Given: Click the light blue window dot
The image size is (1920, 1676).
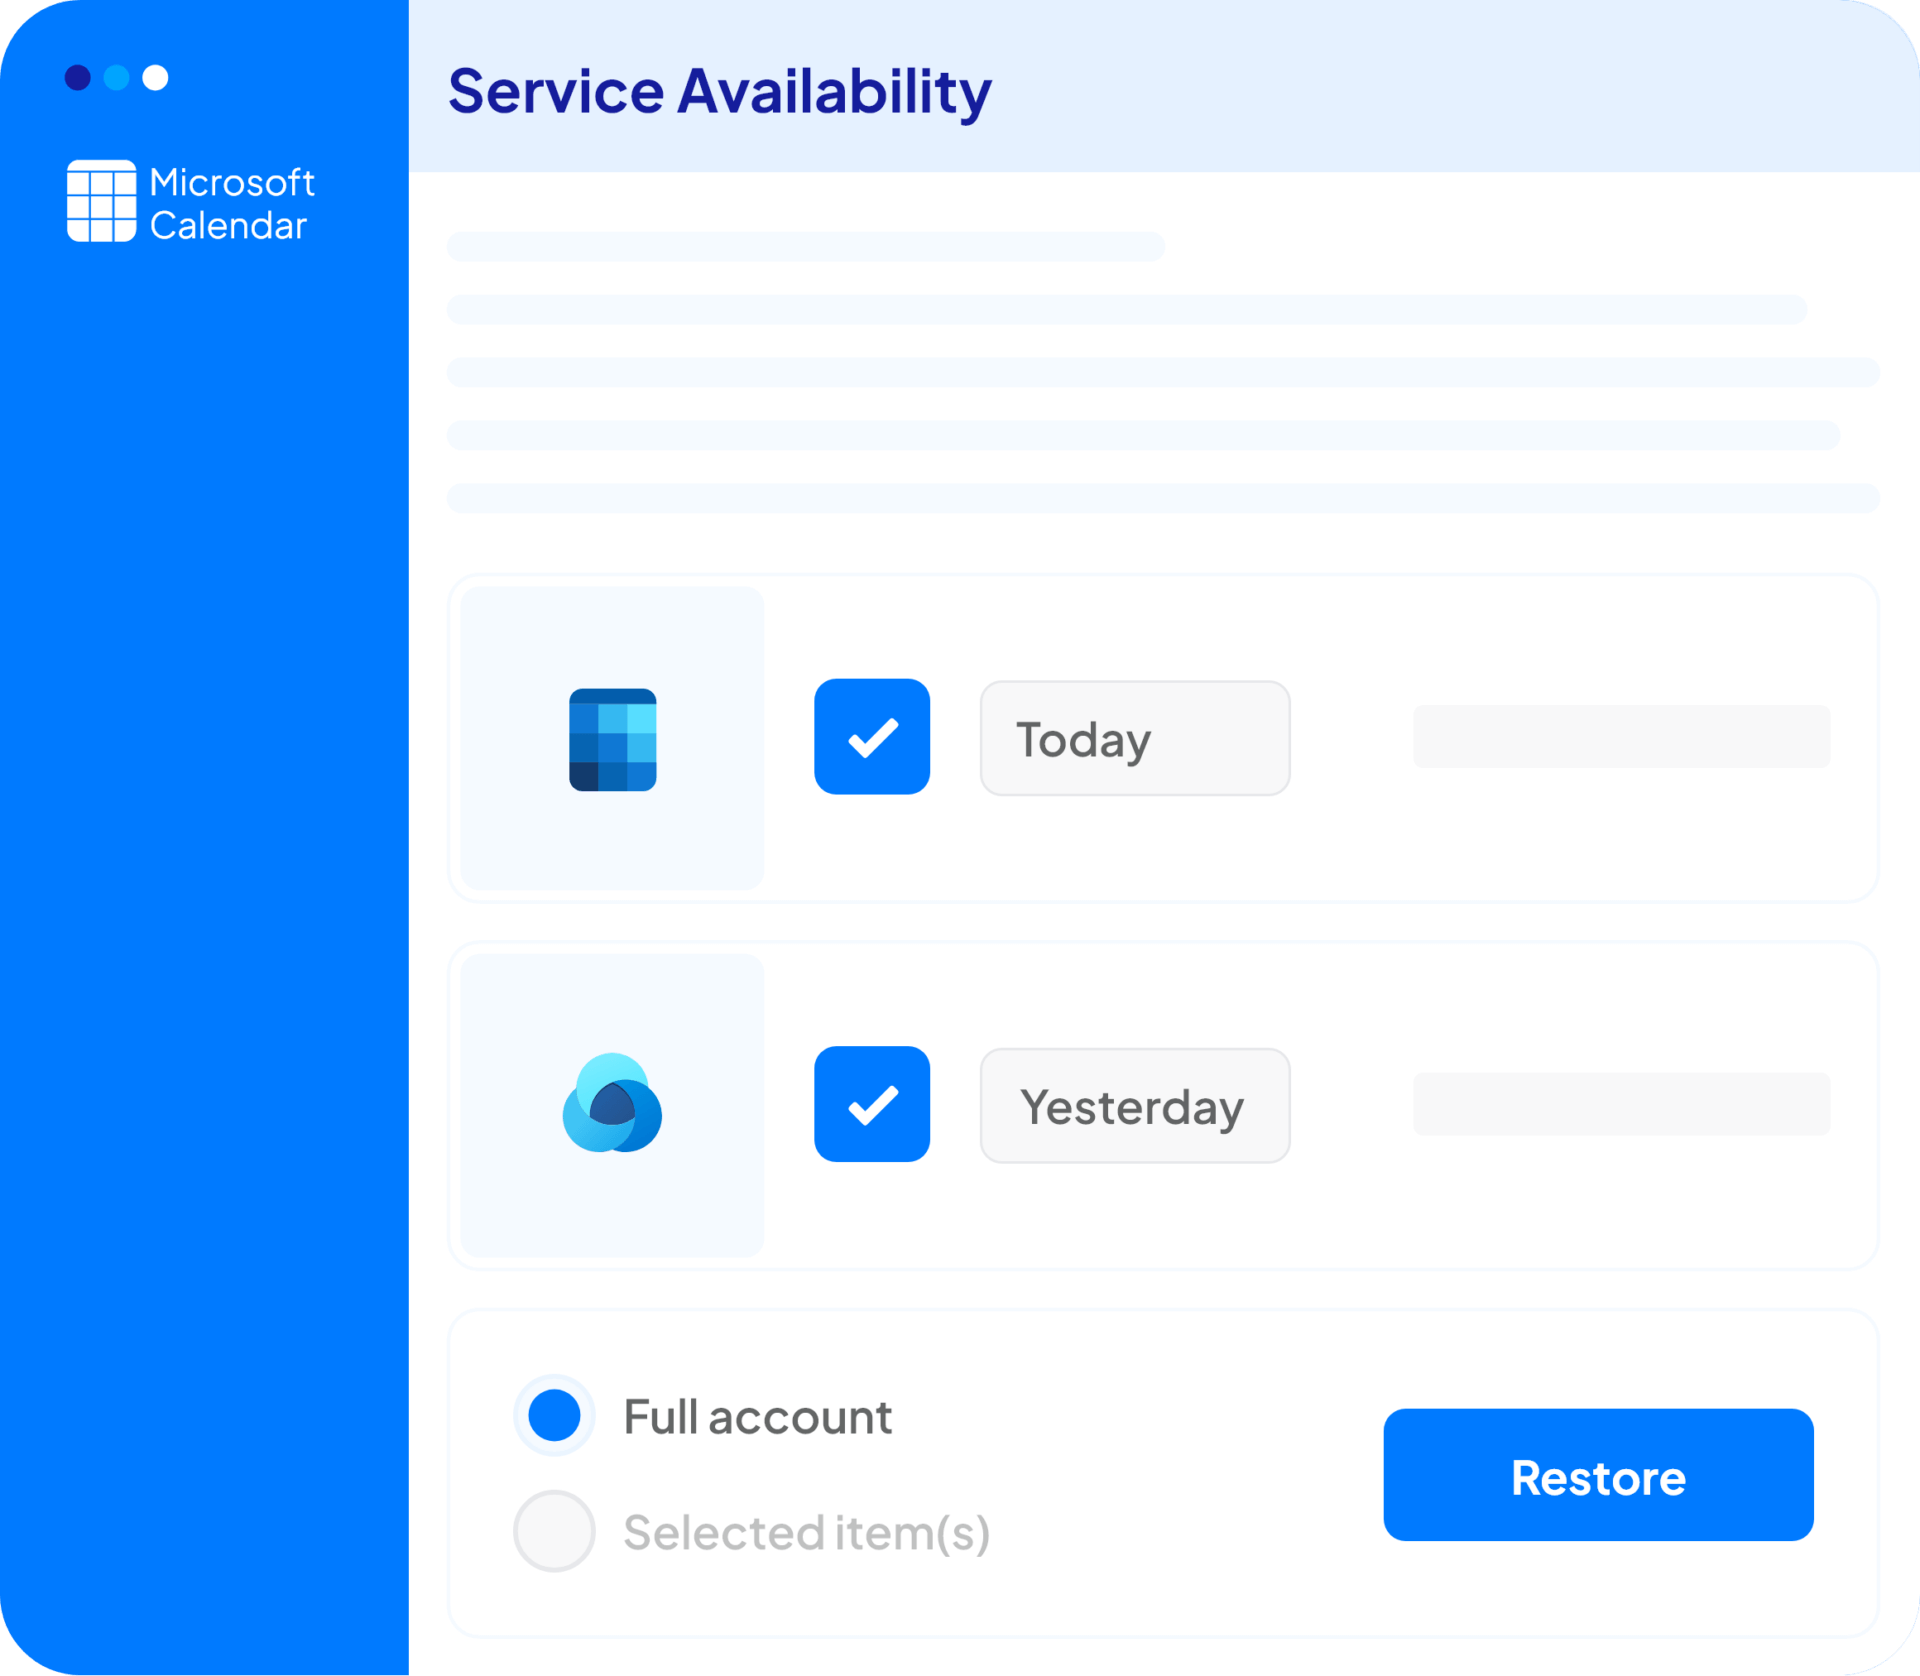Looking at the screenshot, I should pyautogui.click(x=117, y=77).
